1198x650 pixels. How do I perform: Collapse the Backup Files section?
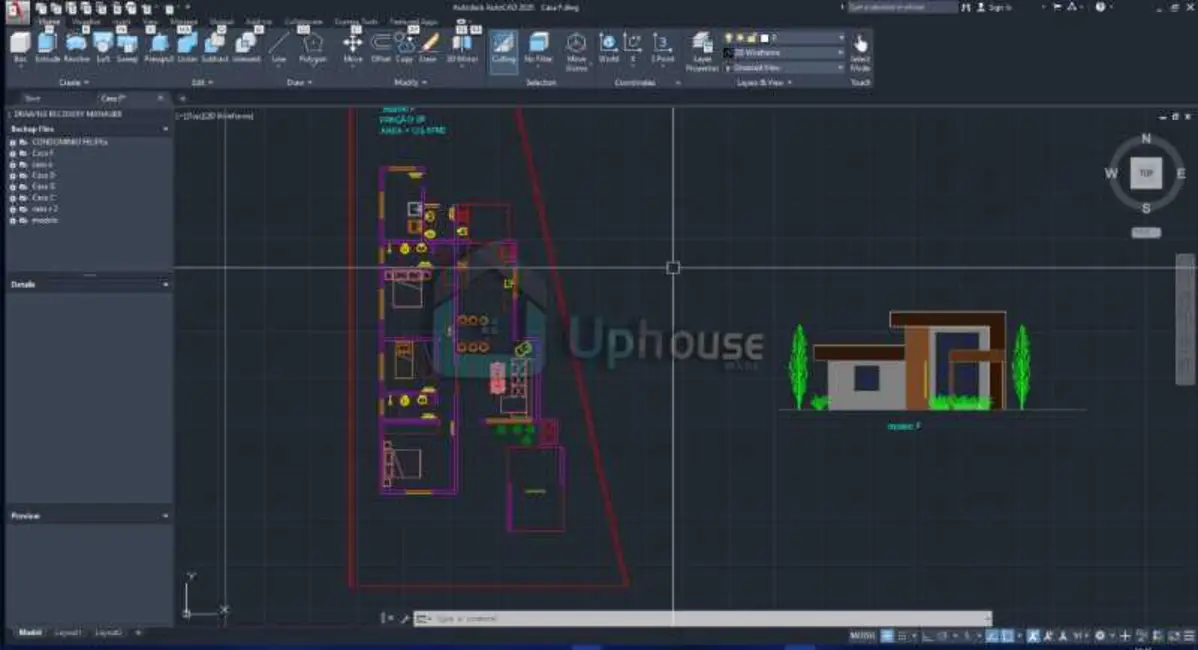(165, 129)
